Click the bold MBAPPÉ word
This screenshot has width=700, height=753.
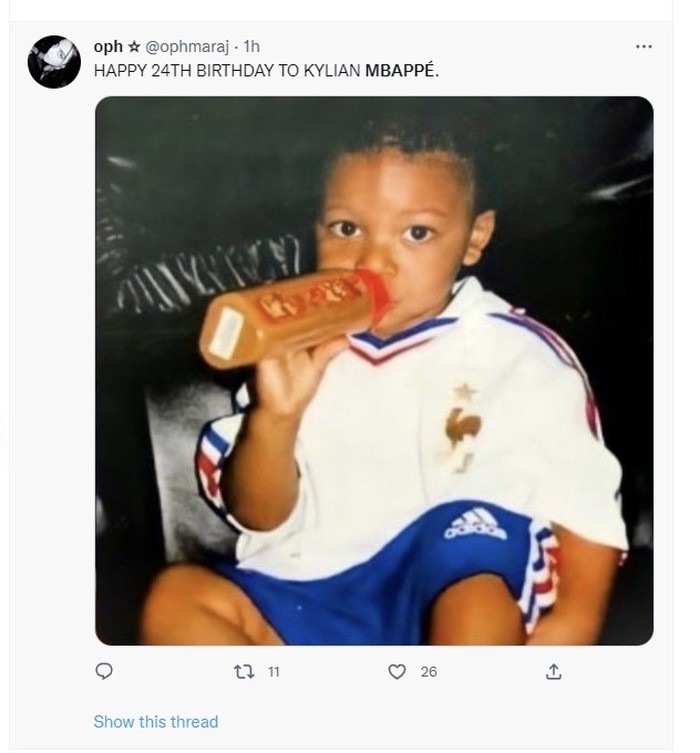pyautogui.click(x=401, y=71)
